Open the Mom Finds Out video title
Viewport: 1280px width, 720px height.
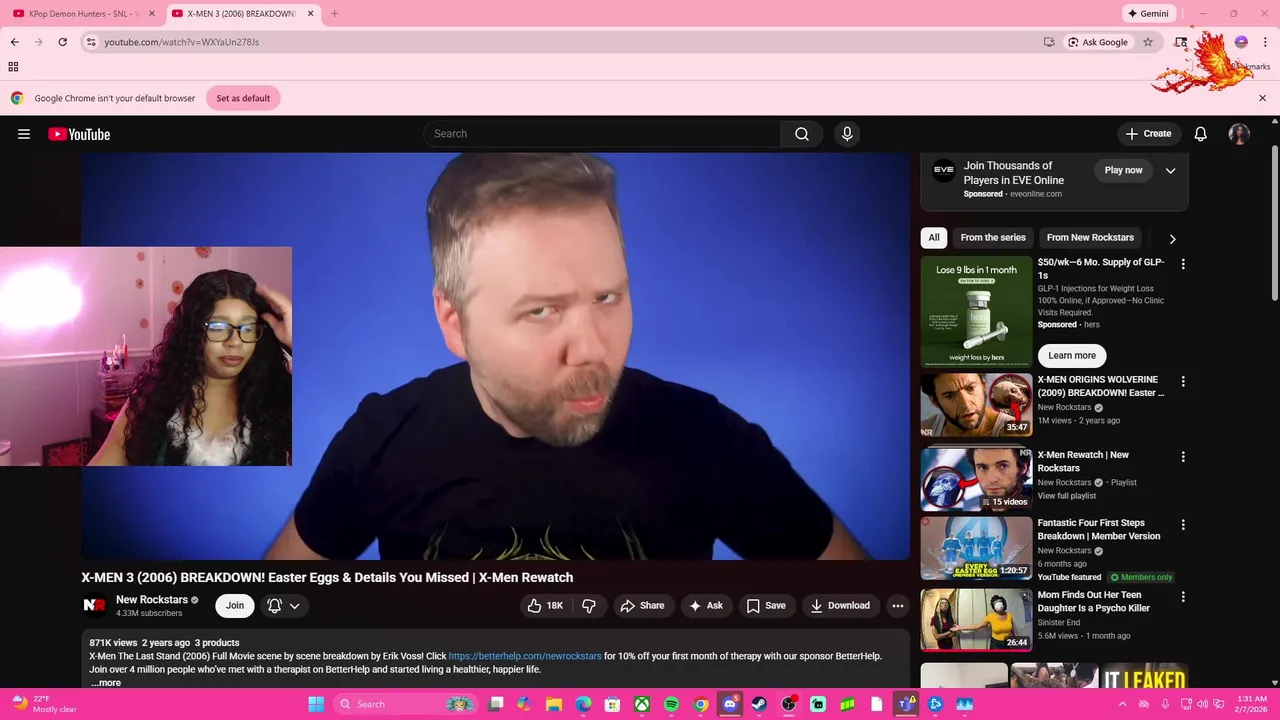1094,601
